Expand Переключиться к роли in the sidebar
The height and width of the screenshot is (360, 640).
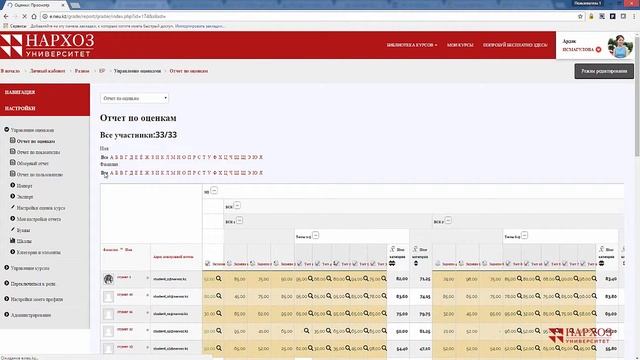point(7,283)
